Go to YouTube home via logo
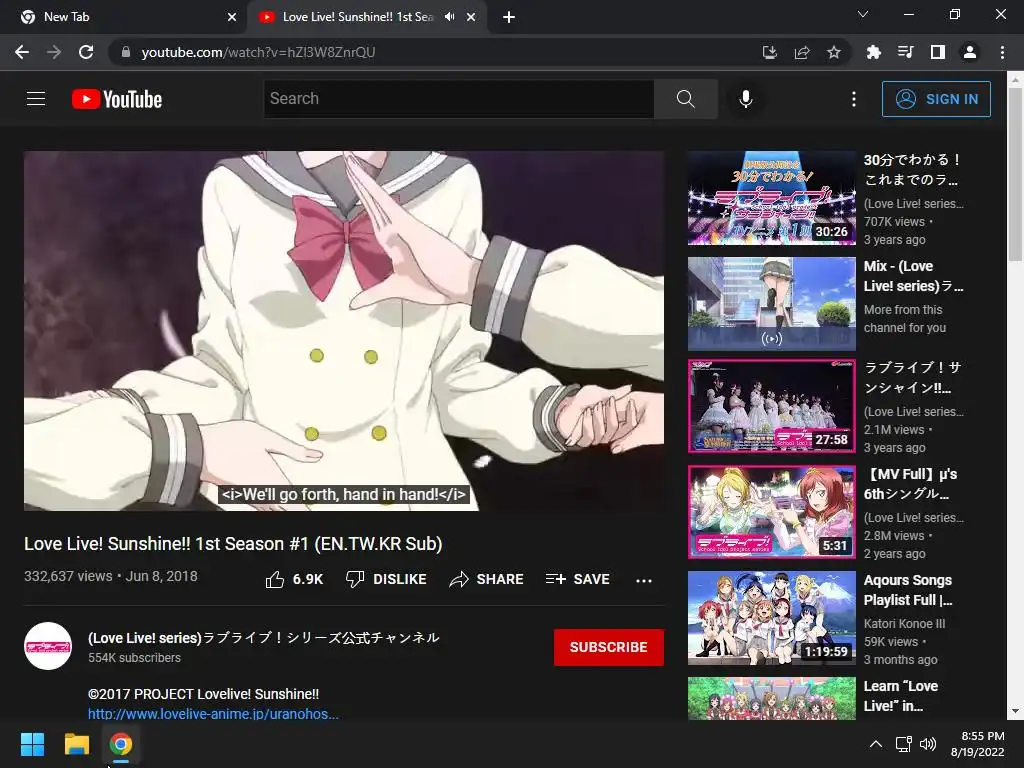Screen dimensions: 1024x768 (117, 99)
